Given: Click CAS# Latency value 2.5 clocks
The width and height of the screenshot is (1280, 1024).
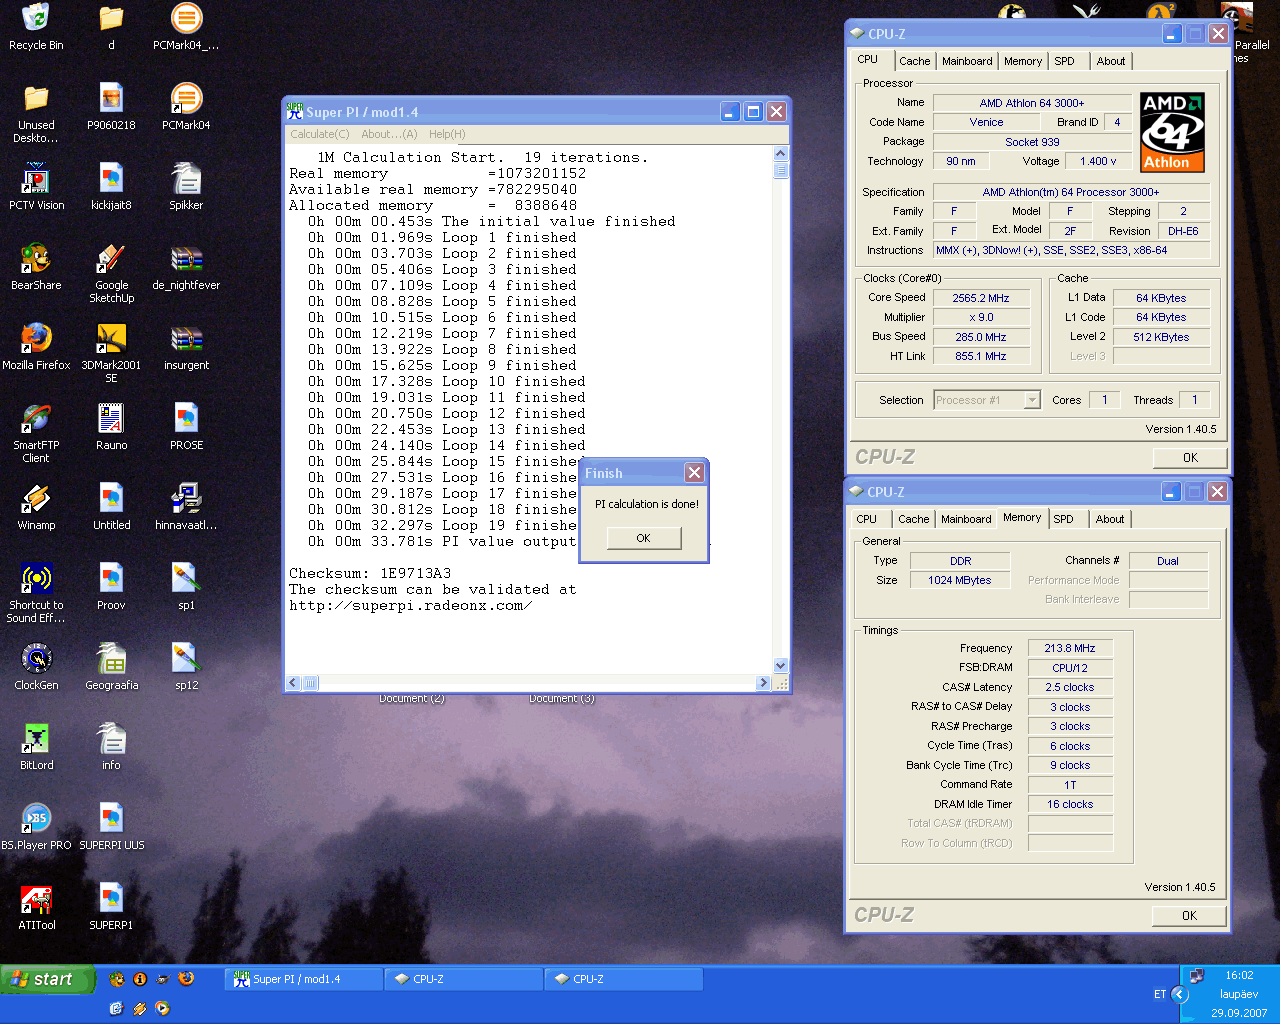Looking at the screenshot, I should (x=1070, y=687).
